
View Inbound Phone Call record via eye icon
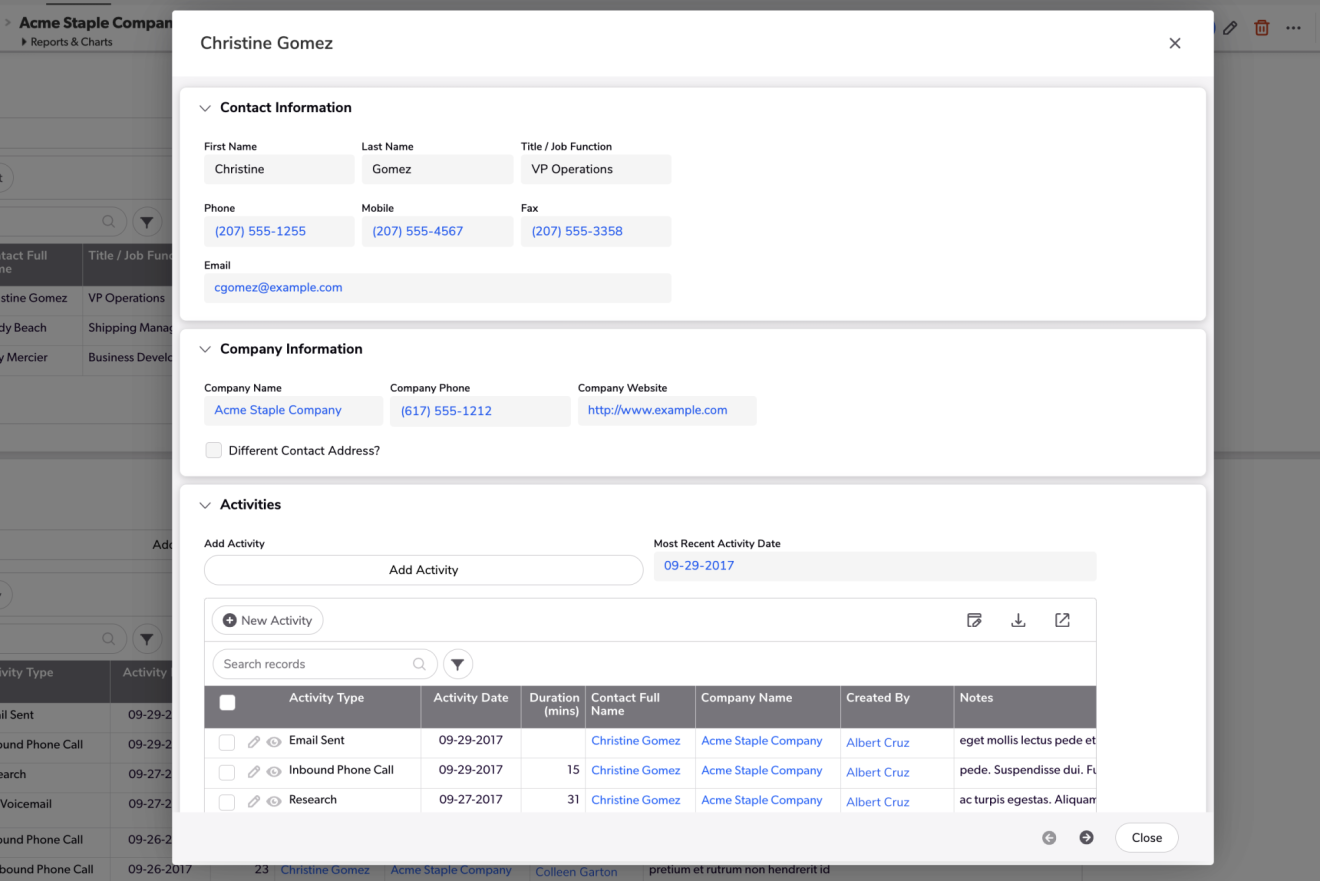(273, 772)
